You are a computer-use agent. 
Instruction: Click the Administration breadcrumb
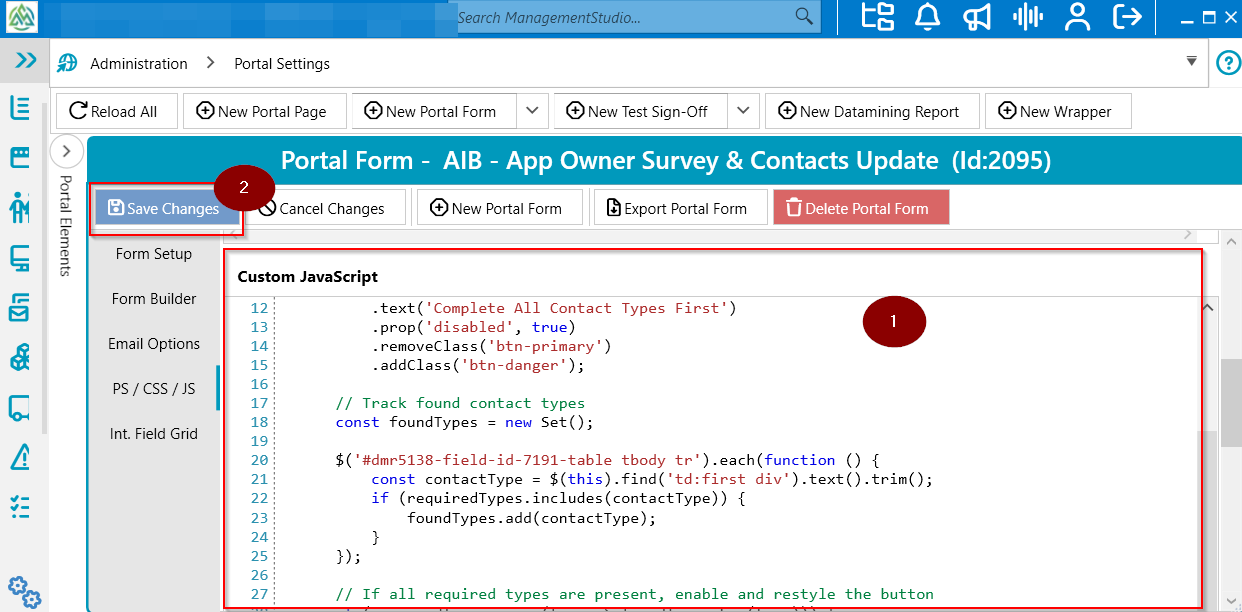tap(139, 63)
